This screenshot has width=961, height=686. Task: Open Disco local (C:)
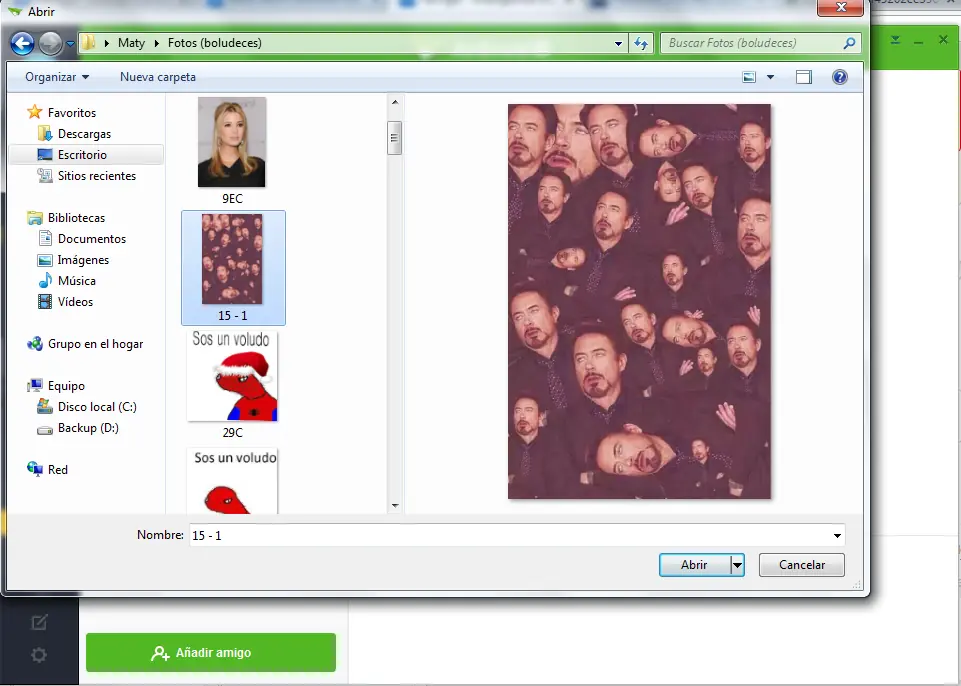click(x=97, y=407)
